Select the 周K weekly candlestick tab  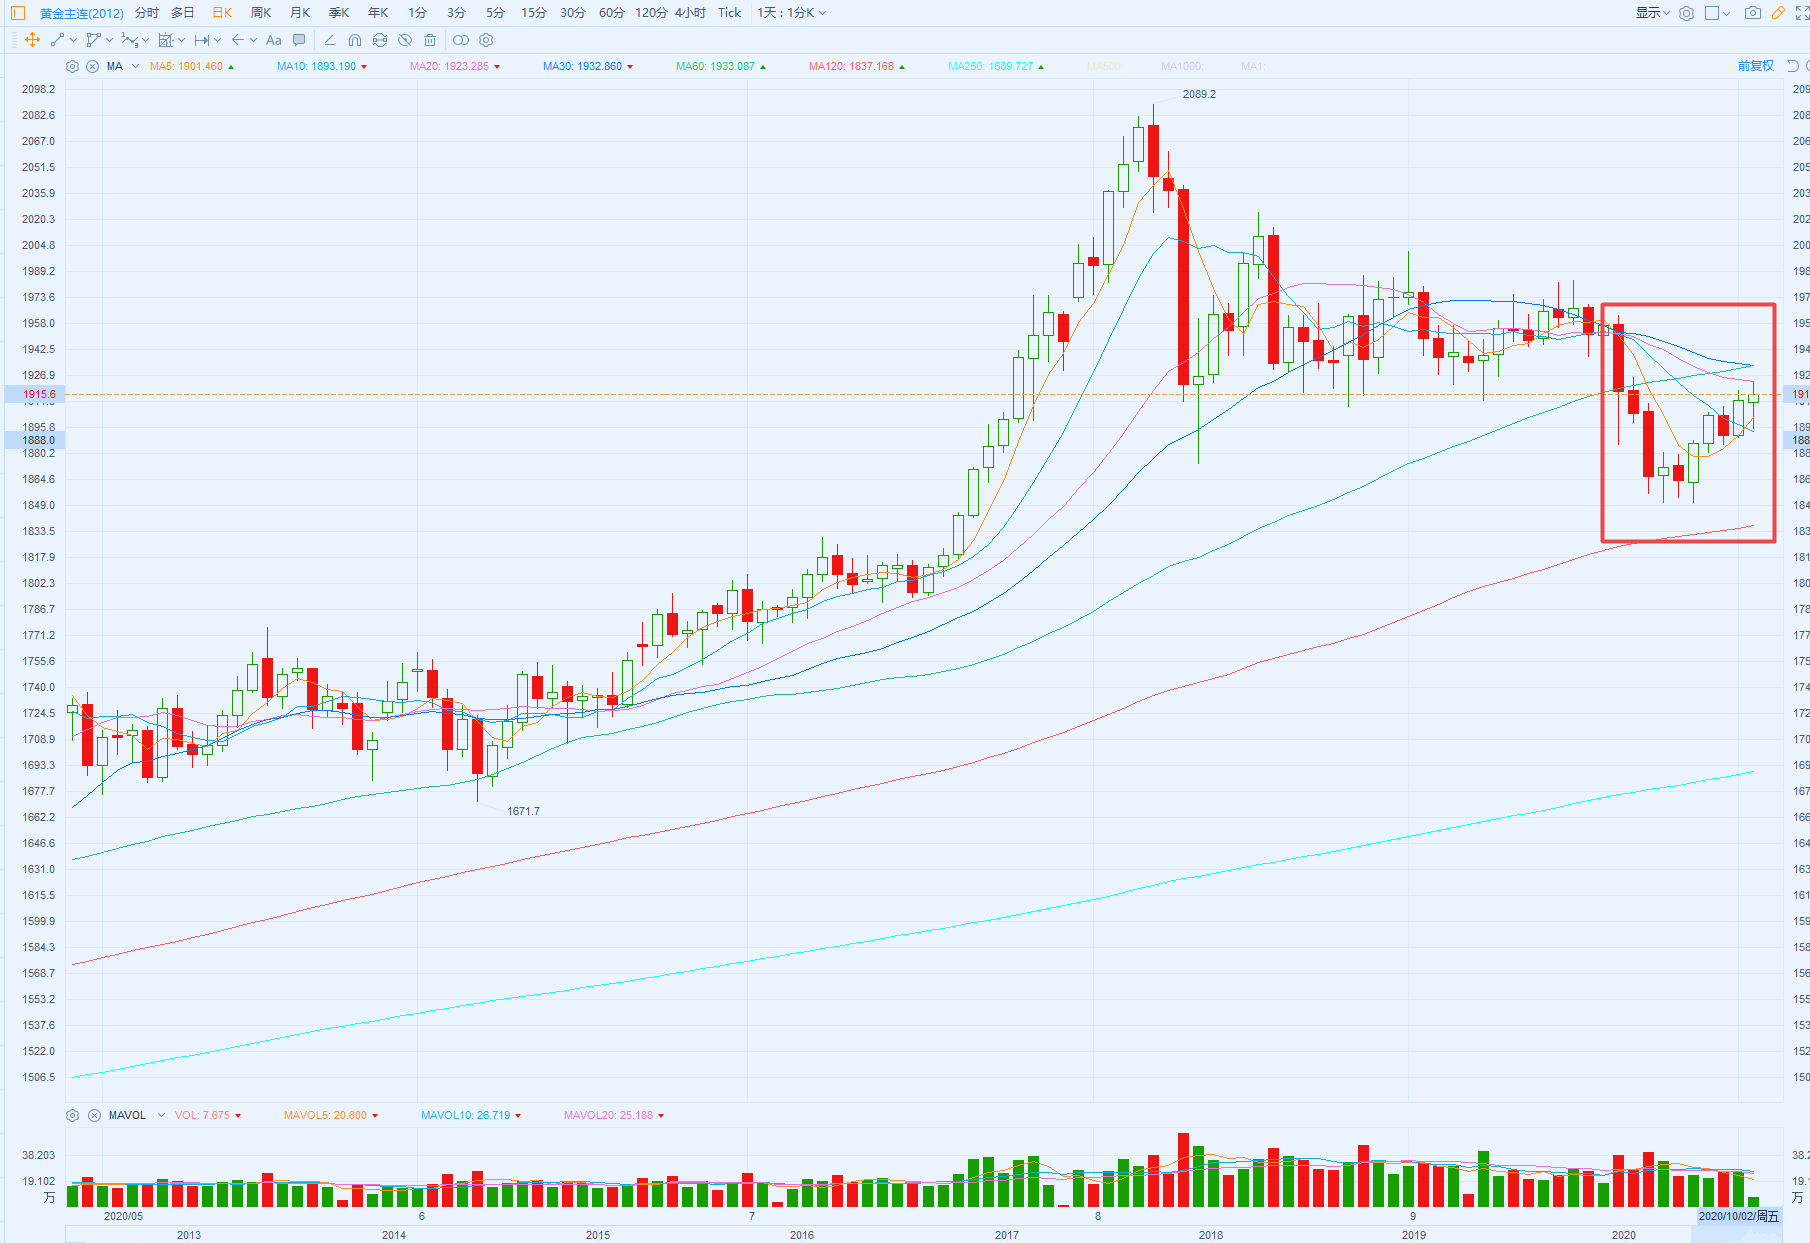261,13
